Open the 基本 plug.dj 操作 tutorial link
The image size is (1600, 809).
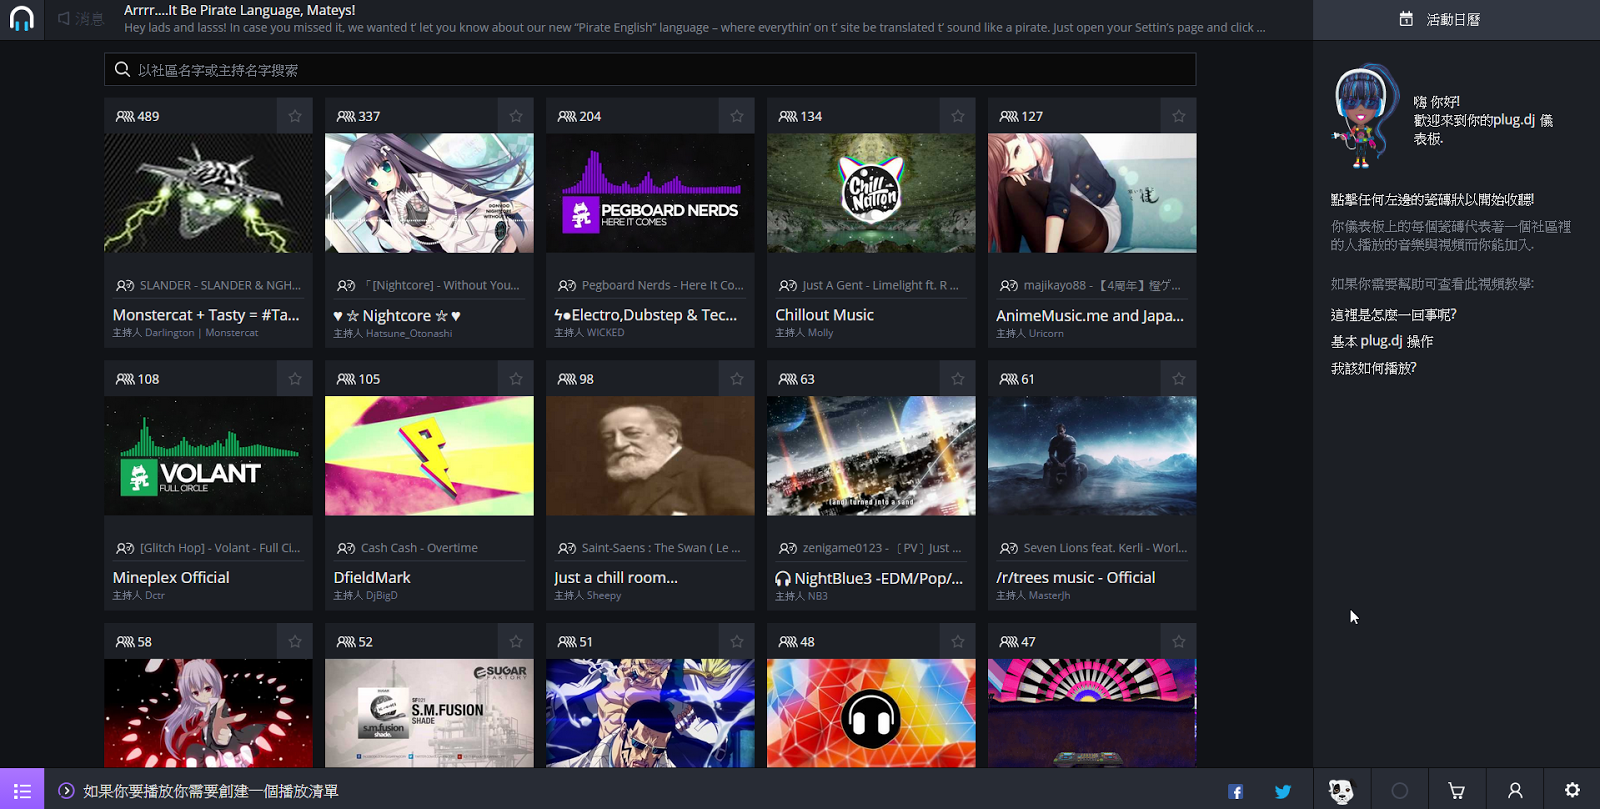[1381, 341]
